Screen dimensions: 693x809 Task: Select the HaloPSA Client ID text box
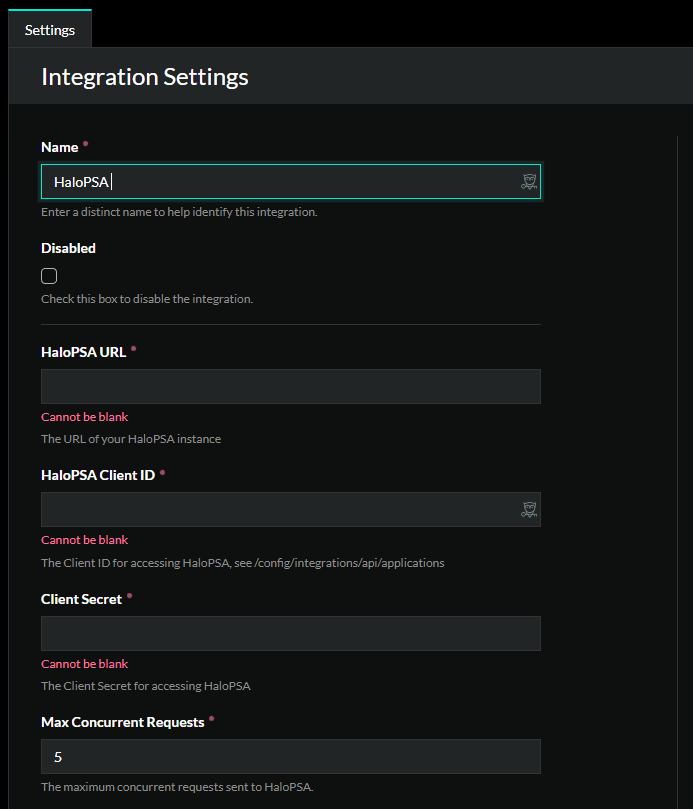click(x=280, y=510)
